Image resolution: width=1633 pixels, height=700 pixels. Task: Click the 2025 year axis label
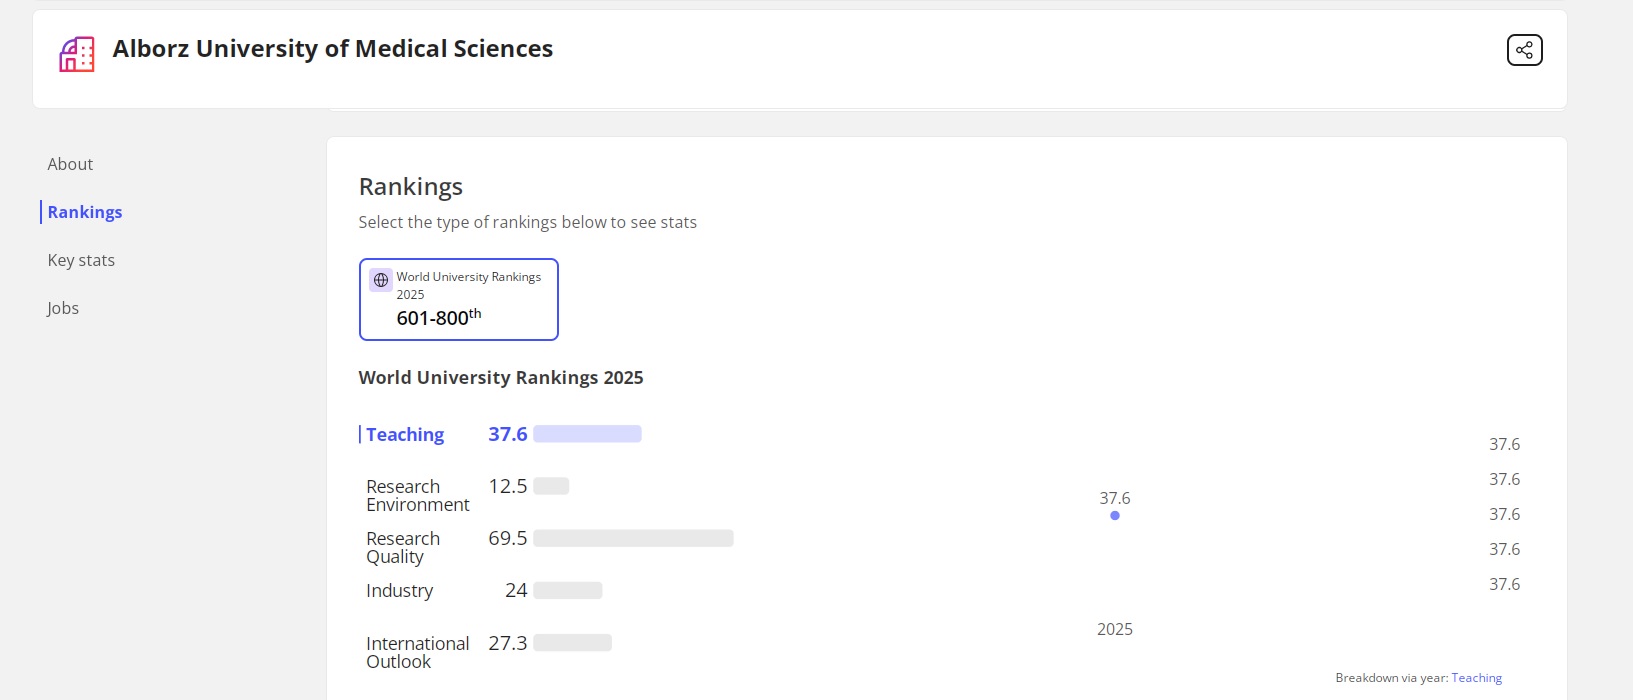tap(1114, 629)
